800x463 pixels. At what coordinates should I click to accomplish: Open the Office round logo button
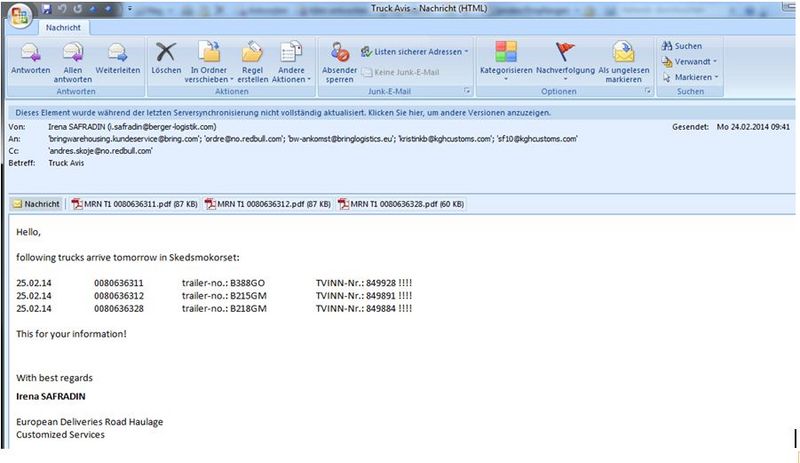[19, 17]
